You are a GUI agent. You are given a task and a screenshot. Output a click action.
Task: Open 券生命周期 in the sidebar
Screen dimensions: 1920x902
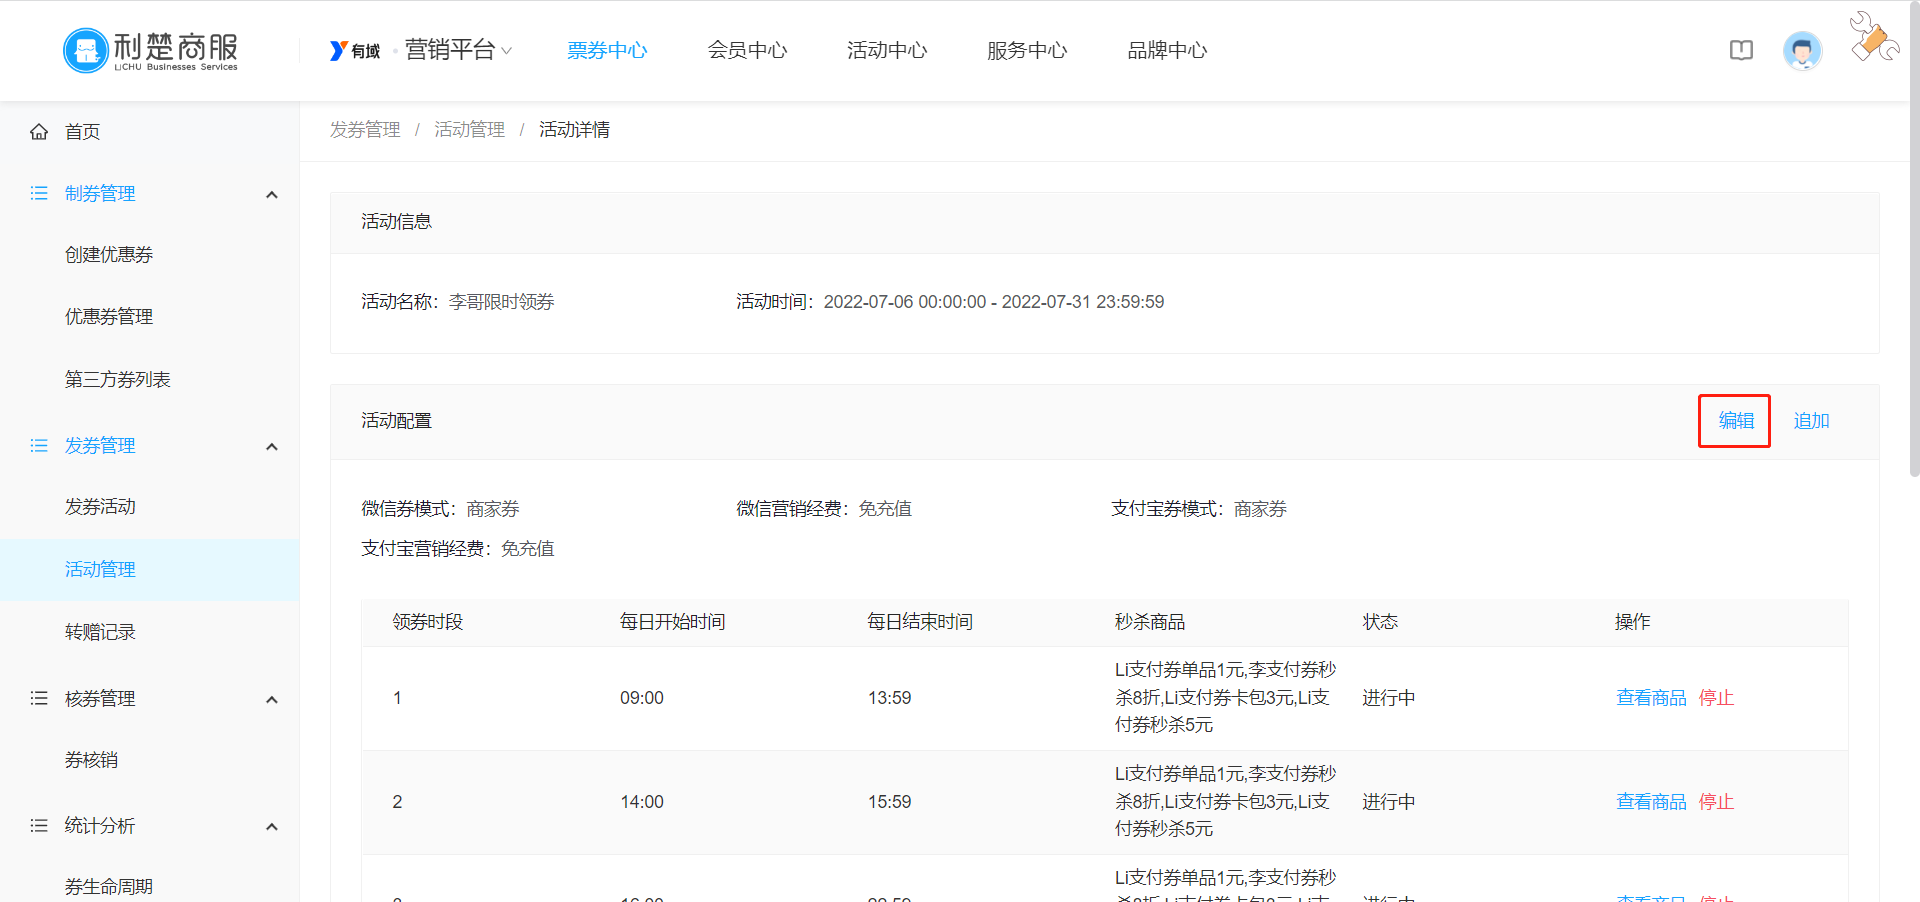click(109, 887)
